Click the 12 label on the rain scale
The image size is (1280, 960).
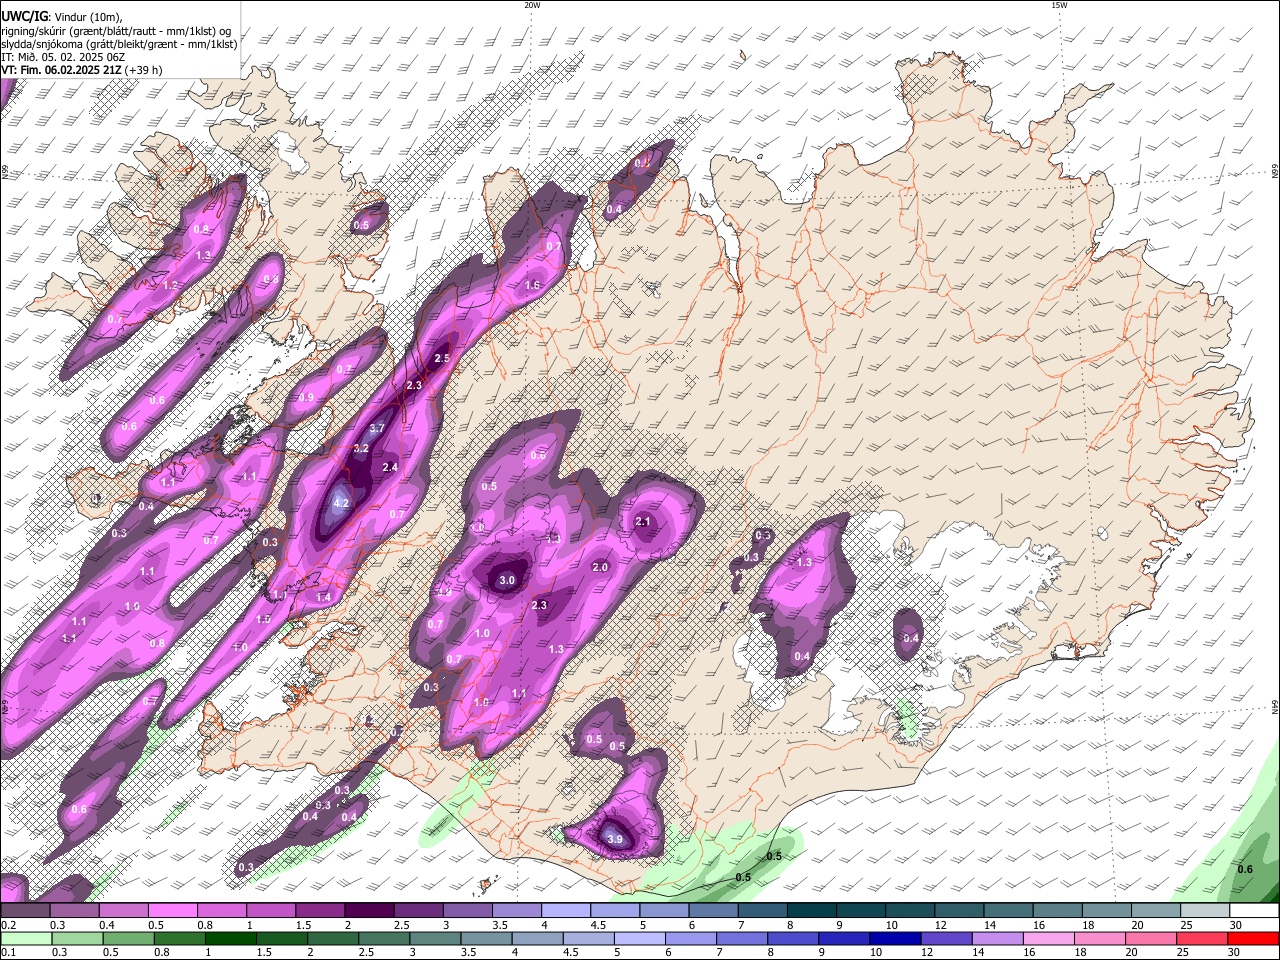(x=925, y=952)
